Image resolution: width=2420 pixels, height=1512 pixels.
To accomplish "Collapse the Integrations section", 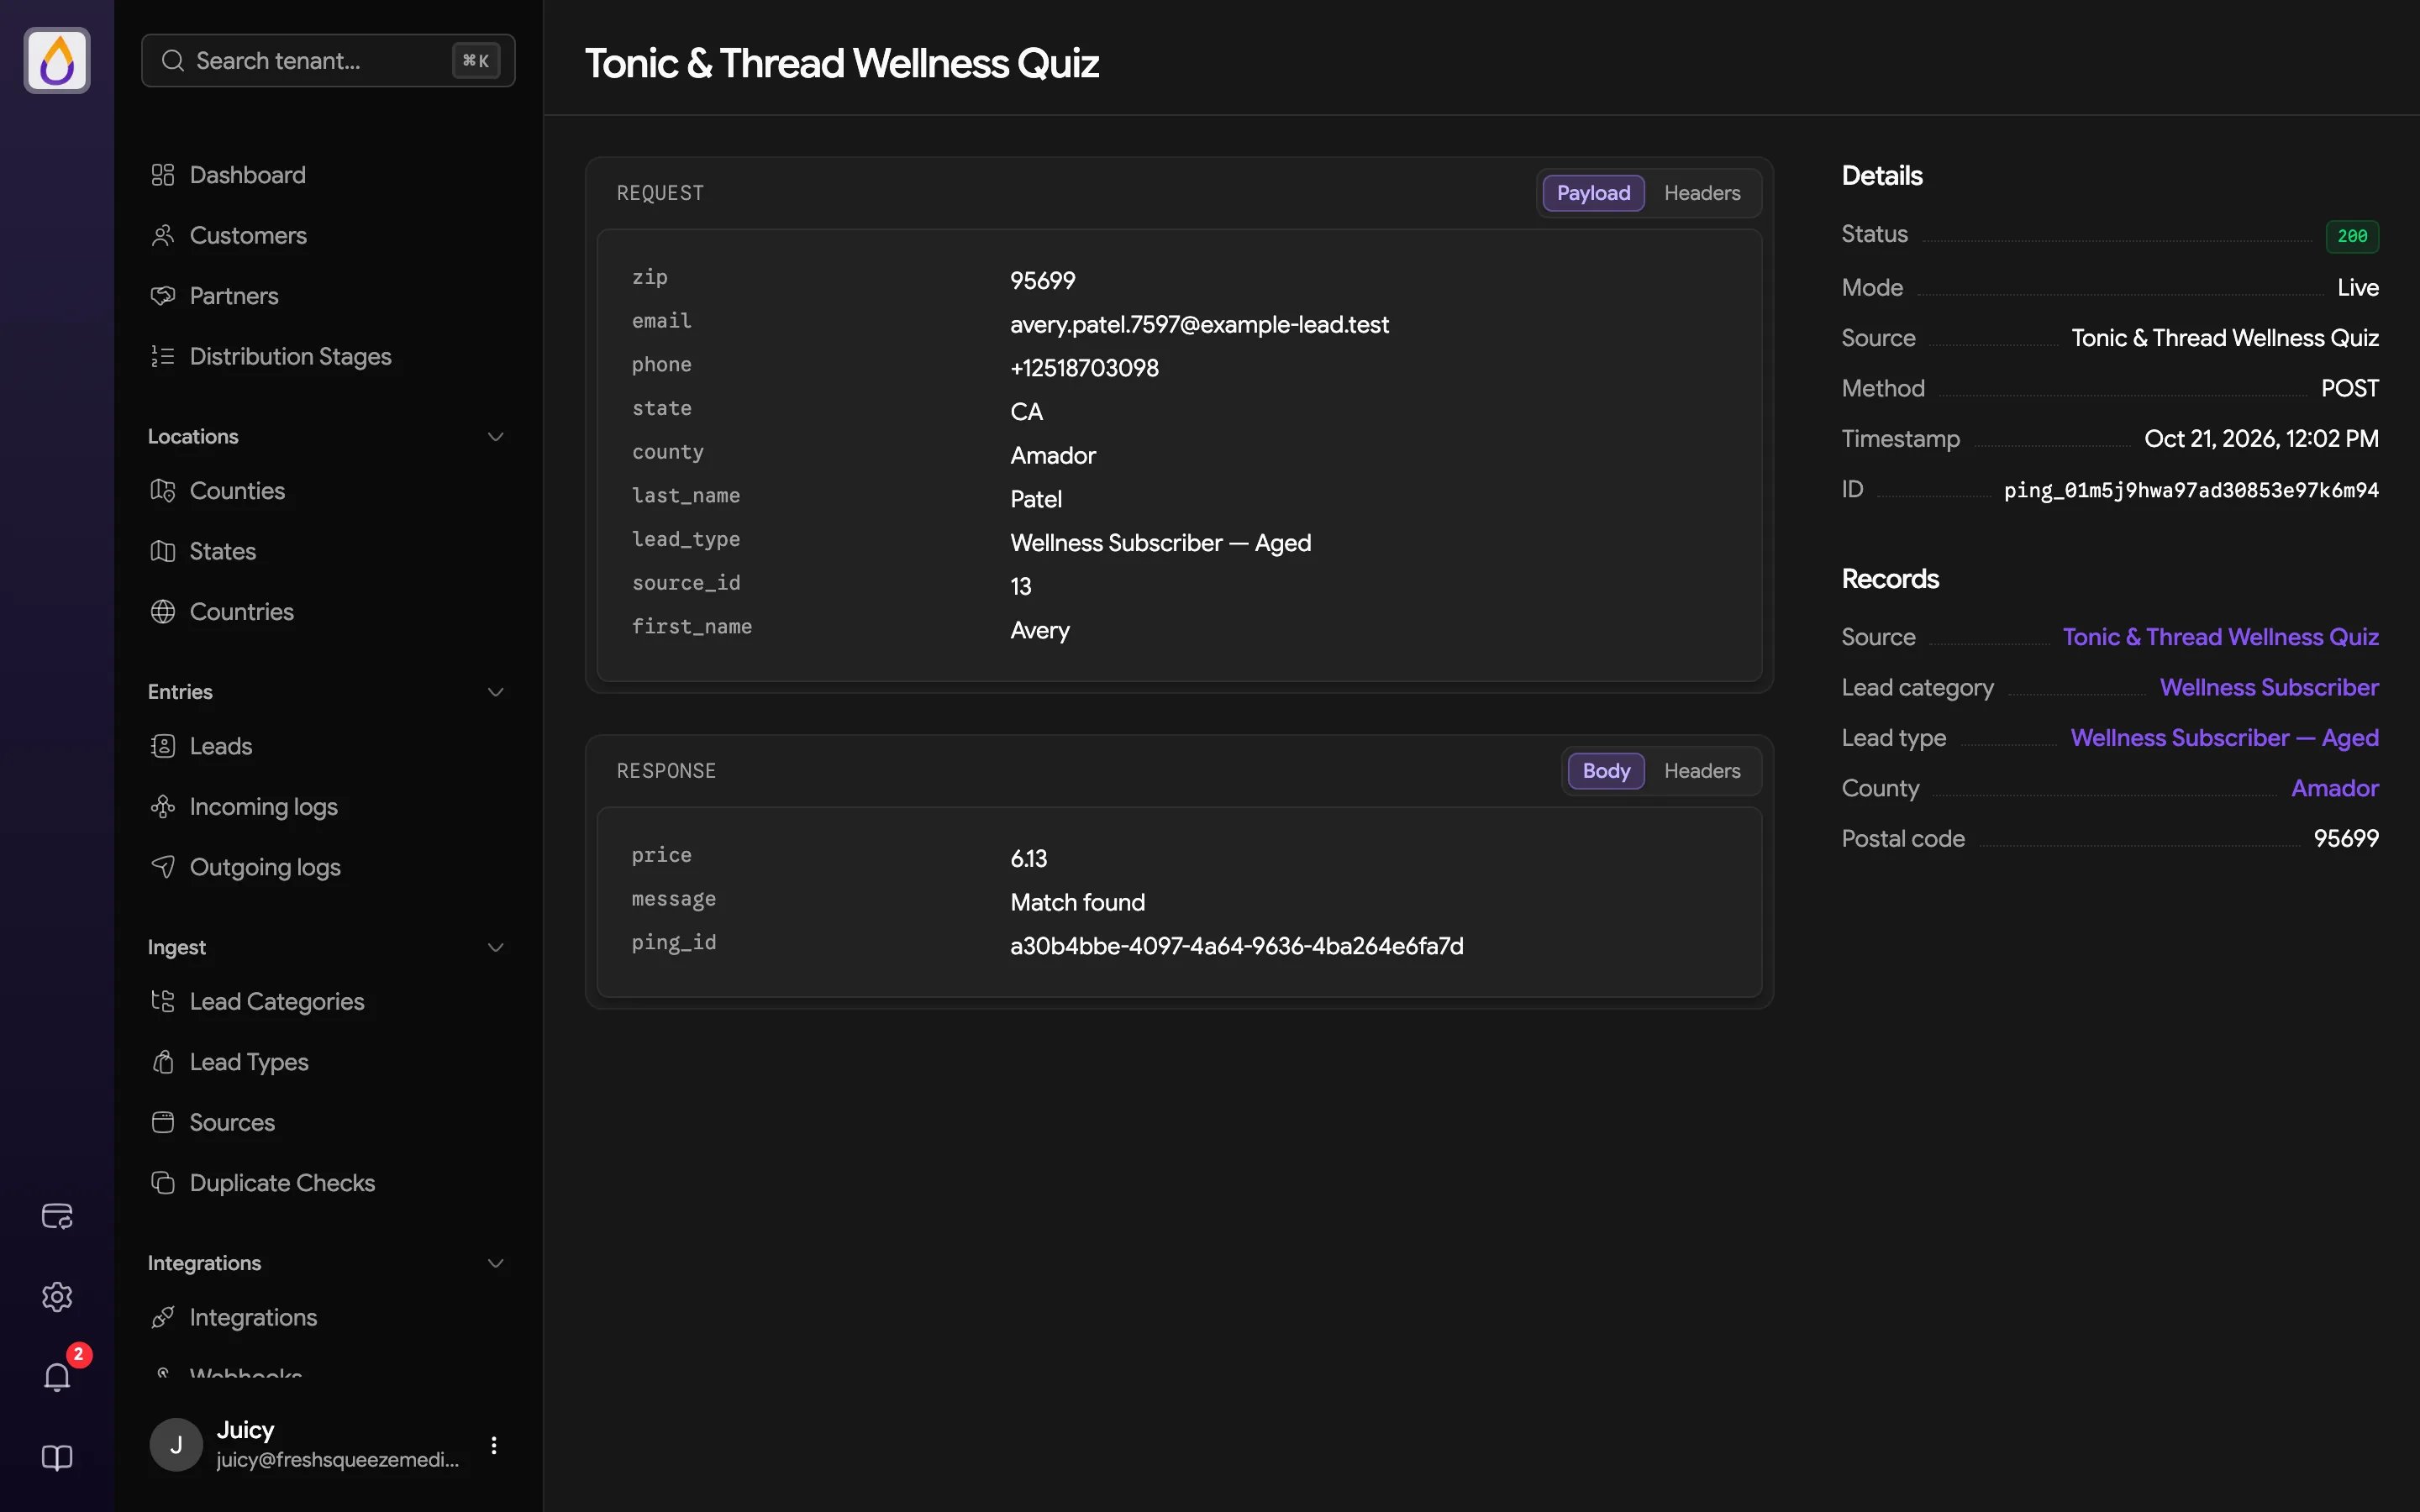I will click(x=495, y=1263).
